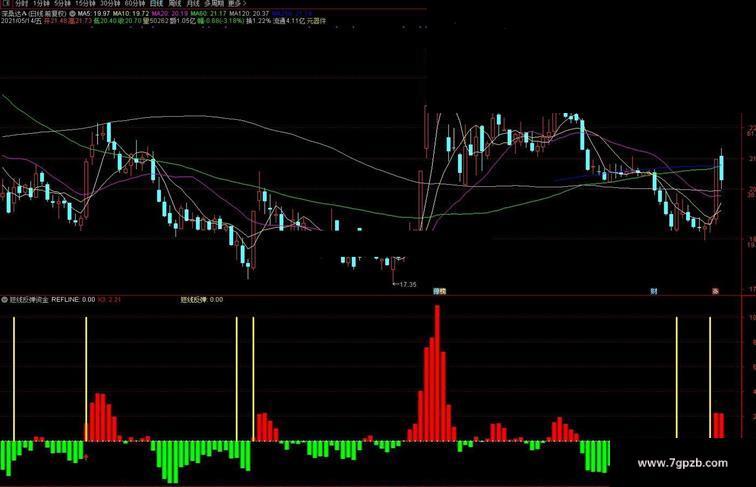Switch to the 月线 monthly chart tab

click(x=193, y=3)
